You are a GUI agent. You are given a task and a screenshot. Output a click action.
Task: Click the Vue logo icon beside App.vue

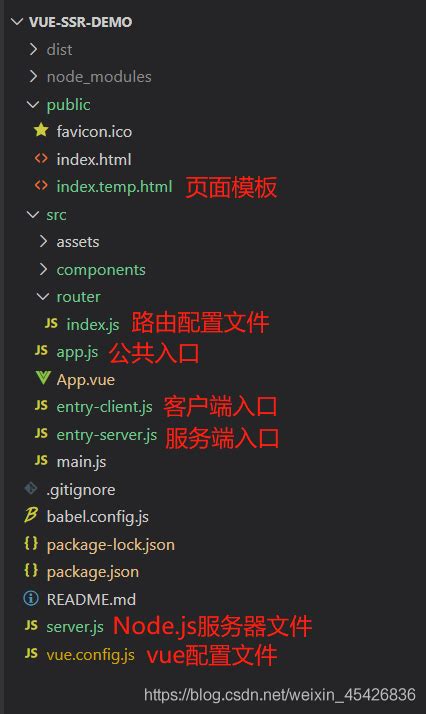(x=43, y=378)
